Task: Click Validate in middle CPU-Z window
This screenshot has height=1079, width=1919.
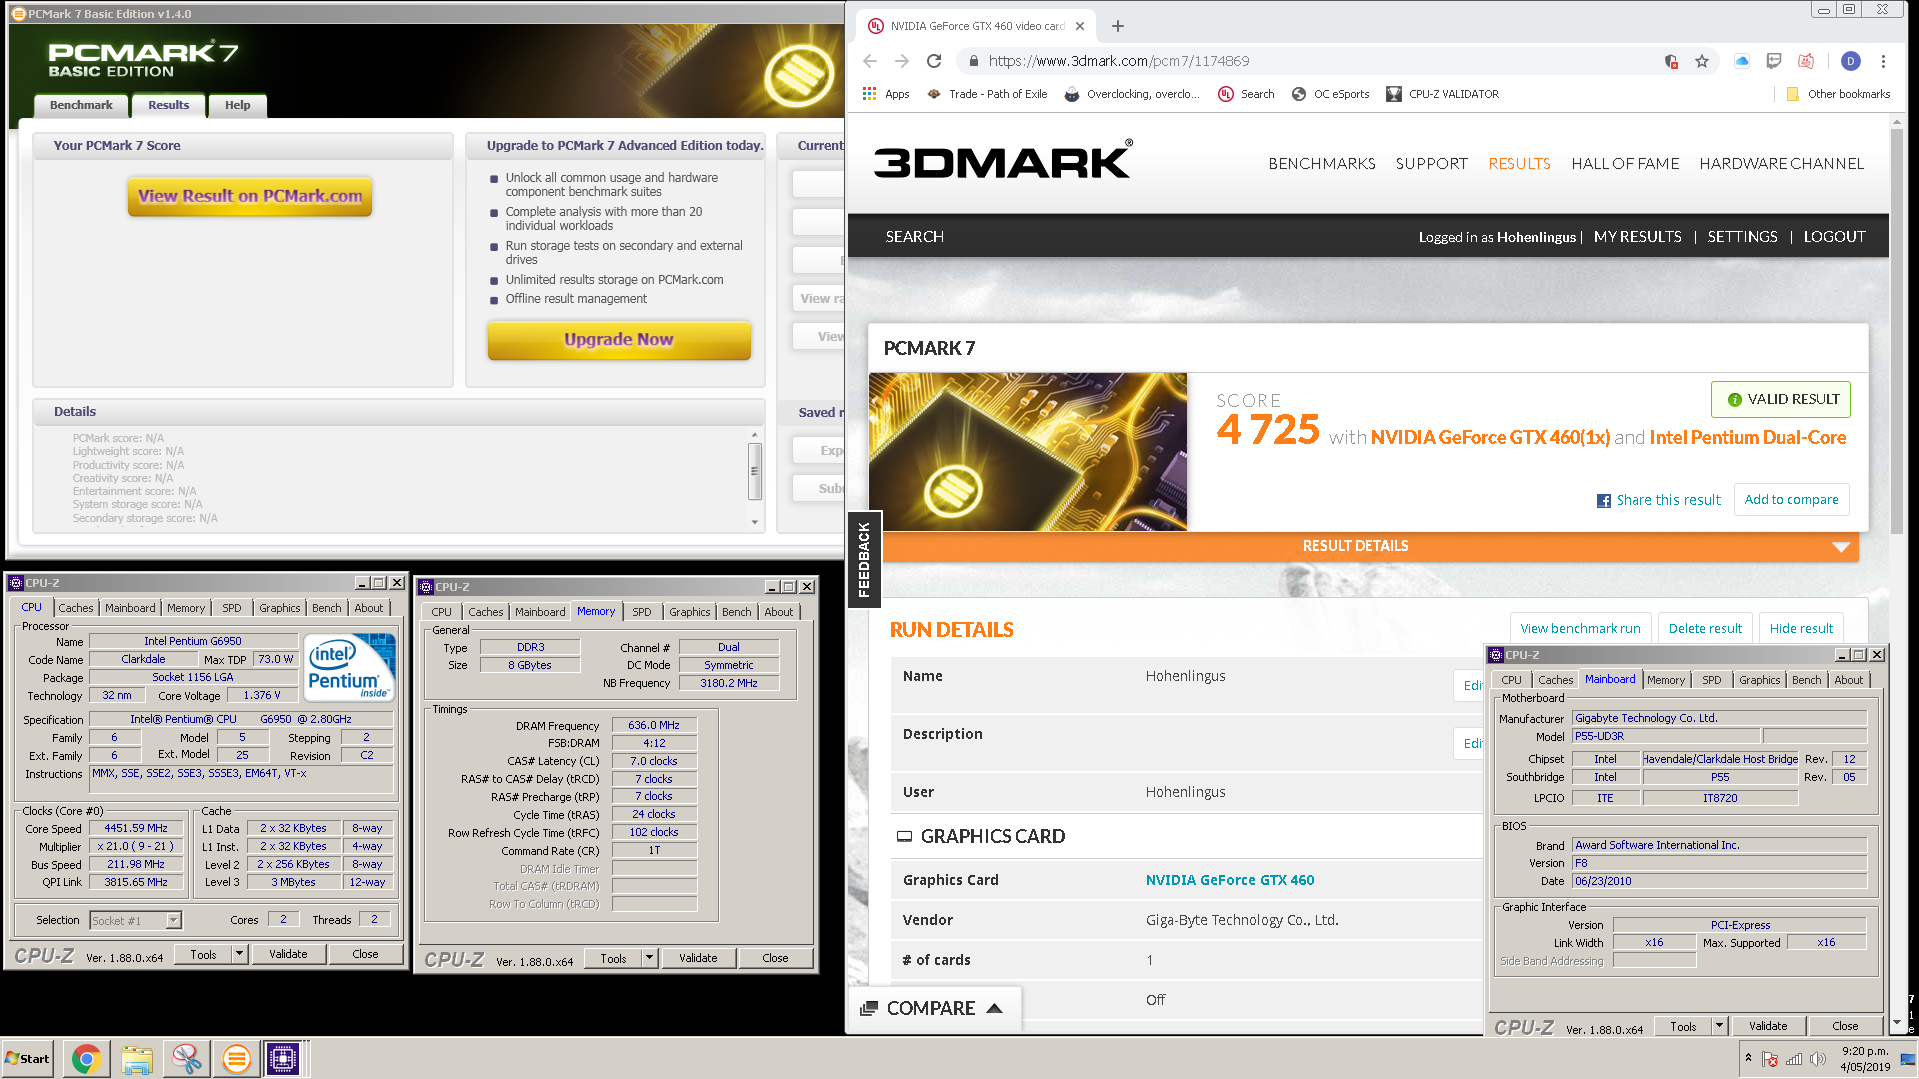Action: tap(698, 958)
